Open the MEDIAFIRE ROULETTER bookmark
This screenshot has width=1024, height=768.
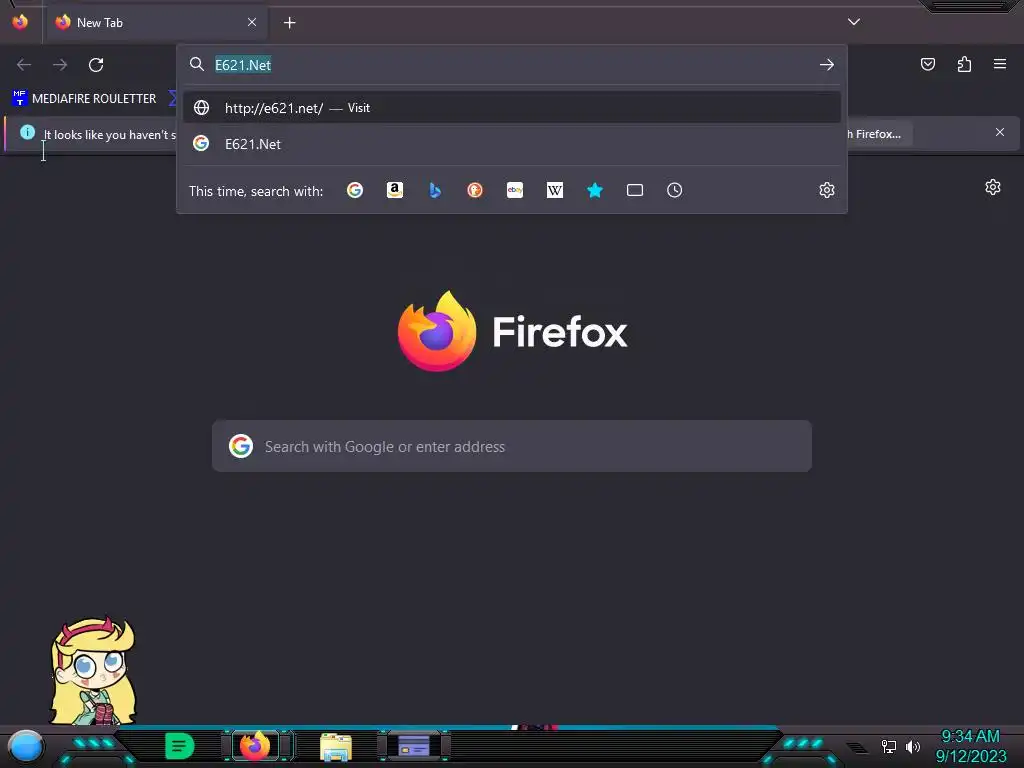84,99
